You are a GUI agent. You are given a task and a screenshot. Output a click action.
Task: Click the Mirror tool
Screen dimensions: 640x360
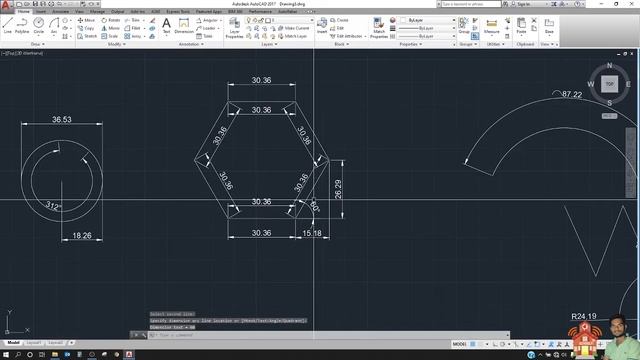[111, 28]
